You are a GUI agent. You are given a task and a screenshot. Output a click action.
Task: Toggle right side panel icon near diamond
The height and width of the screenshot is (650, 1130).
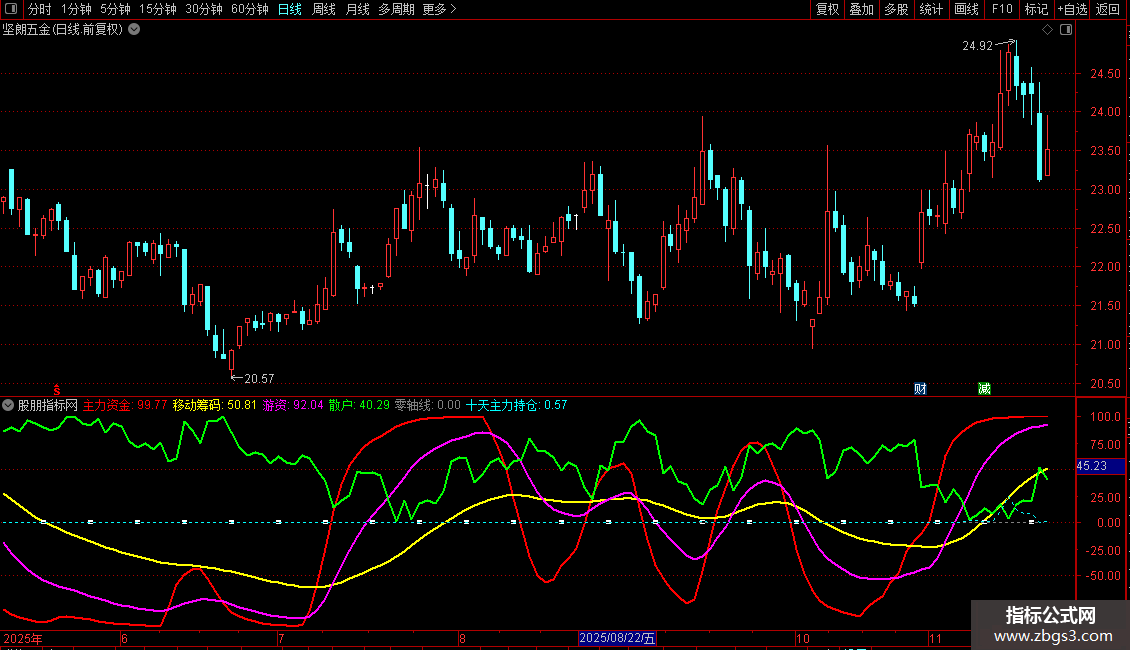click(x=1065, y=30)
